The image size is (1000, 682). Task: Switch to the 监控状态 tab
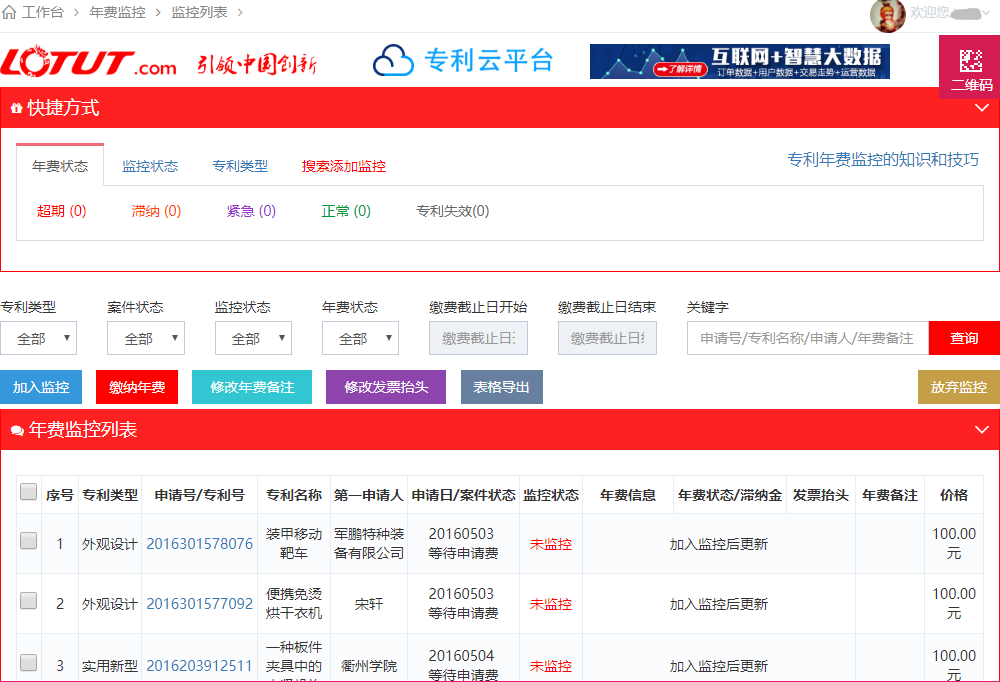(x=150, y=166)
